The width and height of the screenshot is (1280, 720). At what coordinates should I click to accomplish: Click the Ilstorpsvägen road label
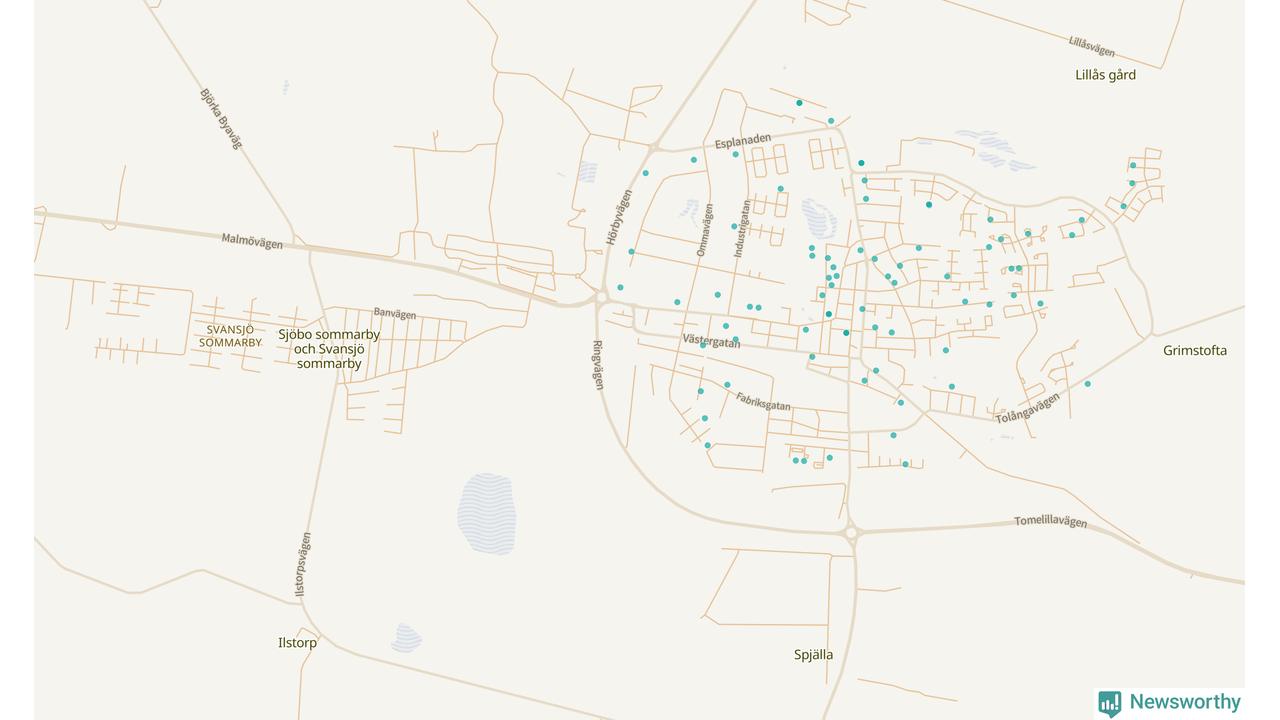click(303, 565)
